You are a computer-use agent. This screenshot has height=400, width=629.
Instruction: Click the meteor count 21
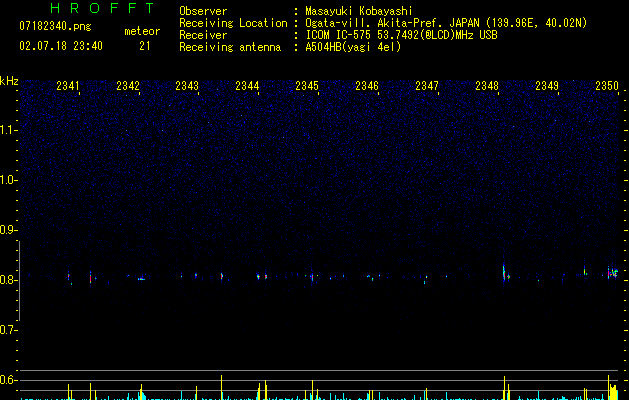tap(145, 46)
